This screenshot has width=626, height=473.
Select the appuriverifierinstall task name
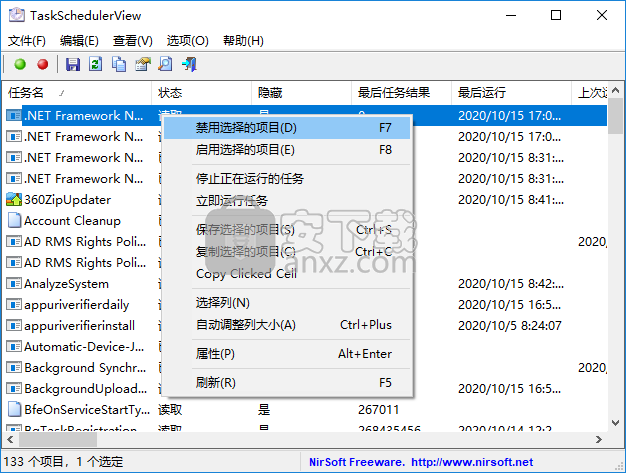(x=79, y=326)
